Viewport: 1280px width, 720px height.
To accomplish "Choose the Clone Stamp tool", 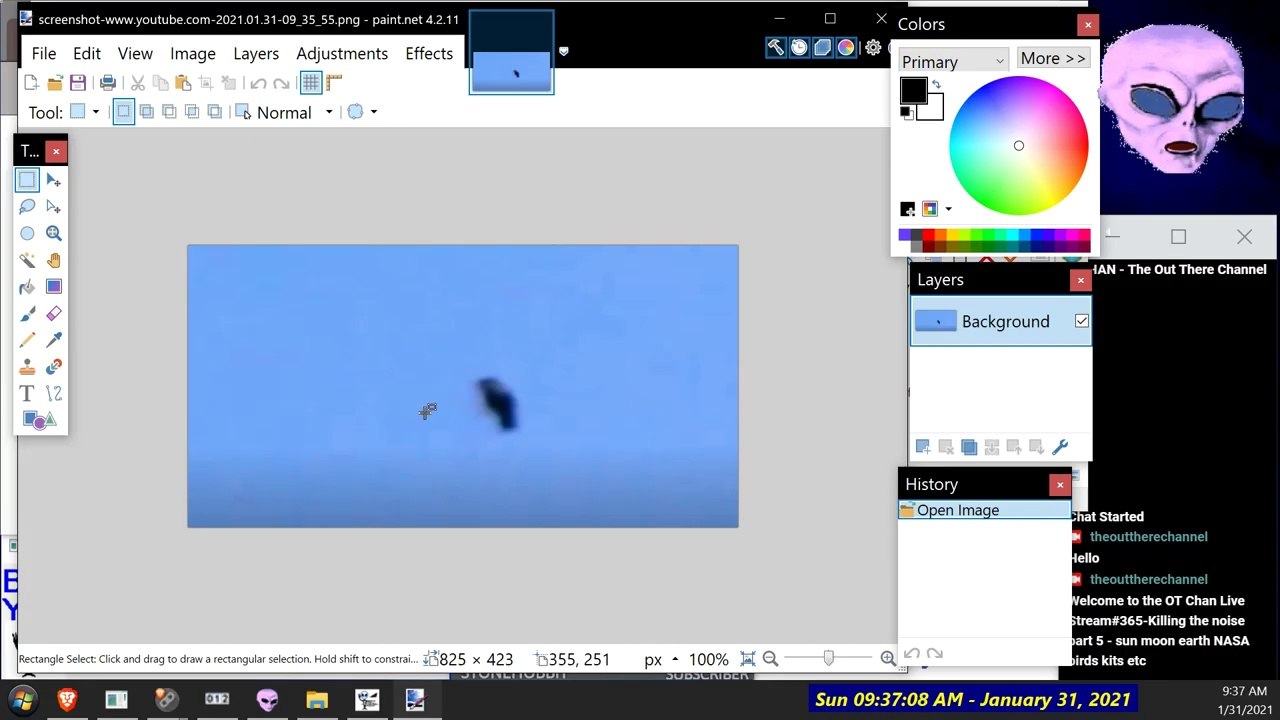I will pos(27,367).
